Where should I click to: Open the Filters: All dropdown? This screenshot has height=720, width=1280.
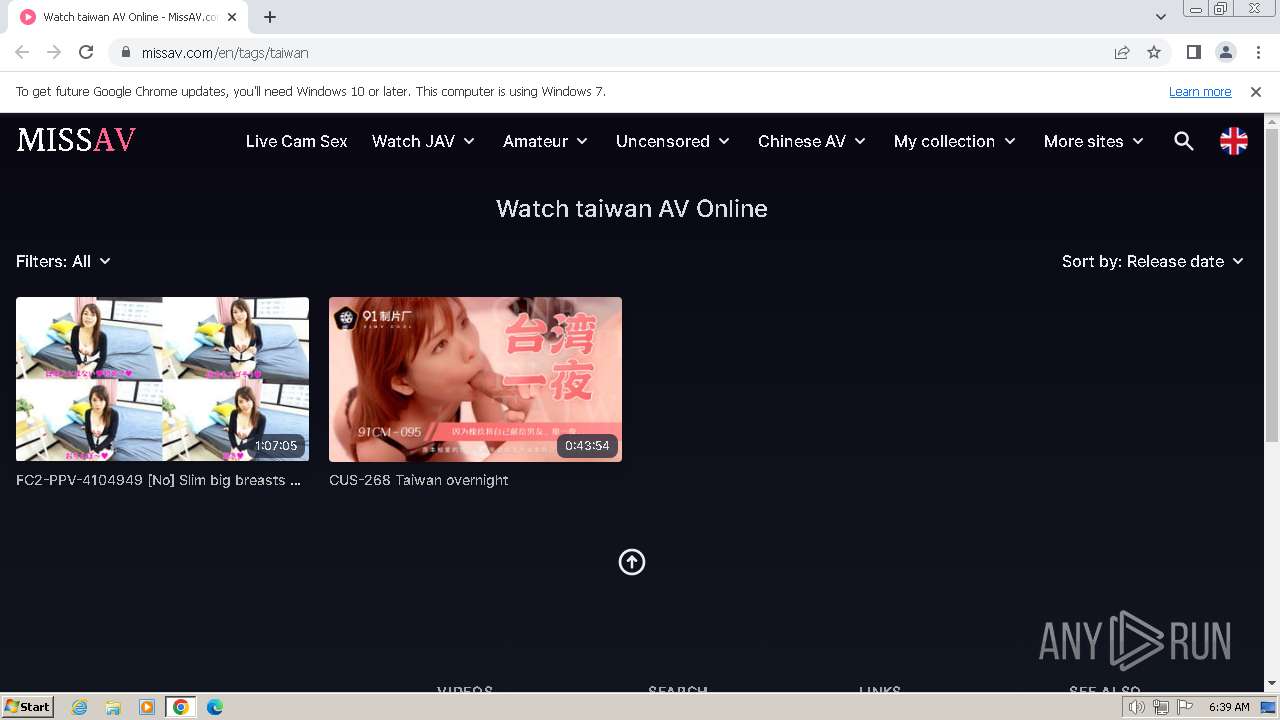(64, 261)
